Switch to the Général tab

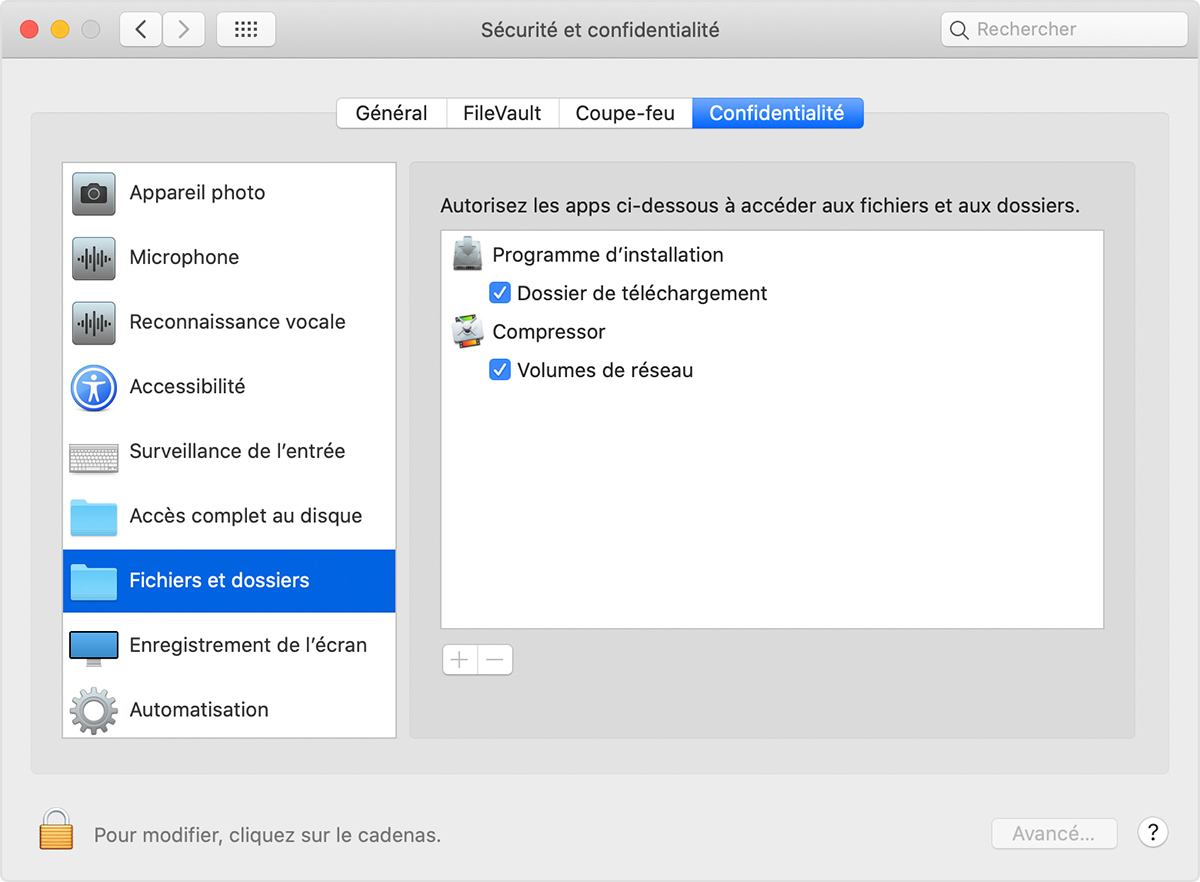click(391, 113)
